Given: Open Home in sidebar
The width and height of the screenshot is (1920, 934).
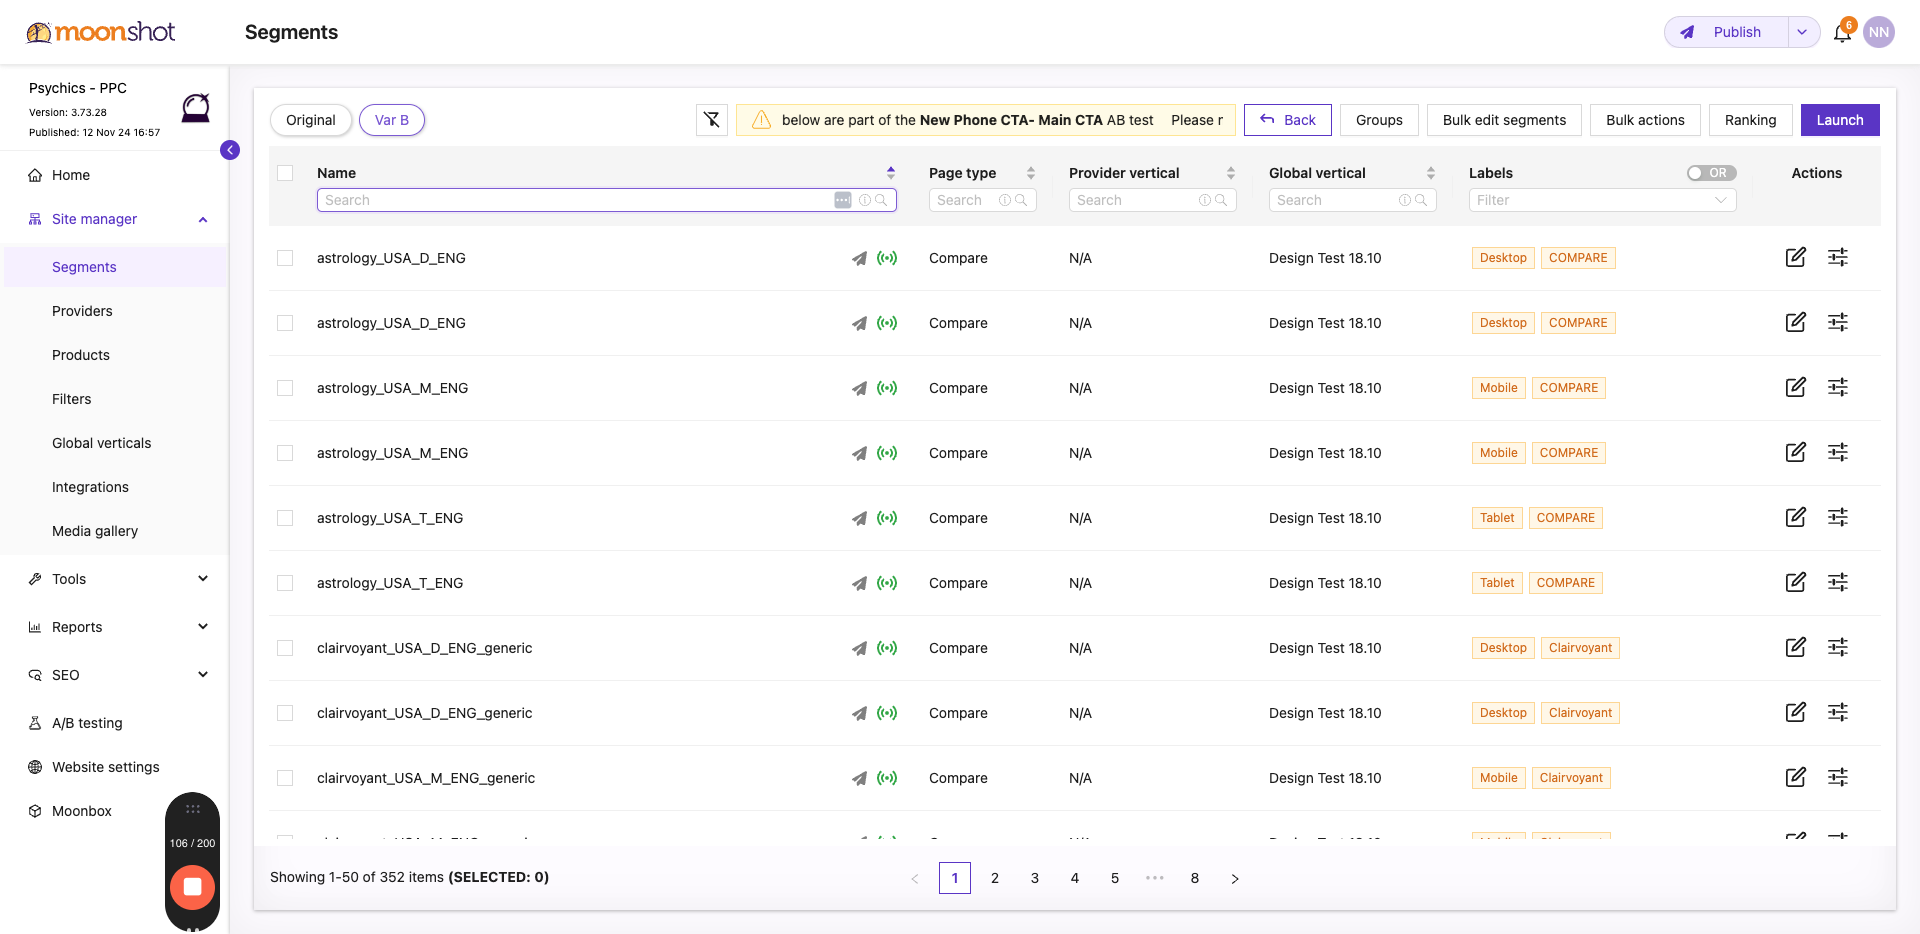Looking at the screenshot, I should [x=71, y=175].
